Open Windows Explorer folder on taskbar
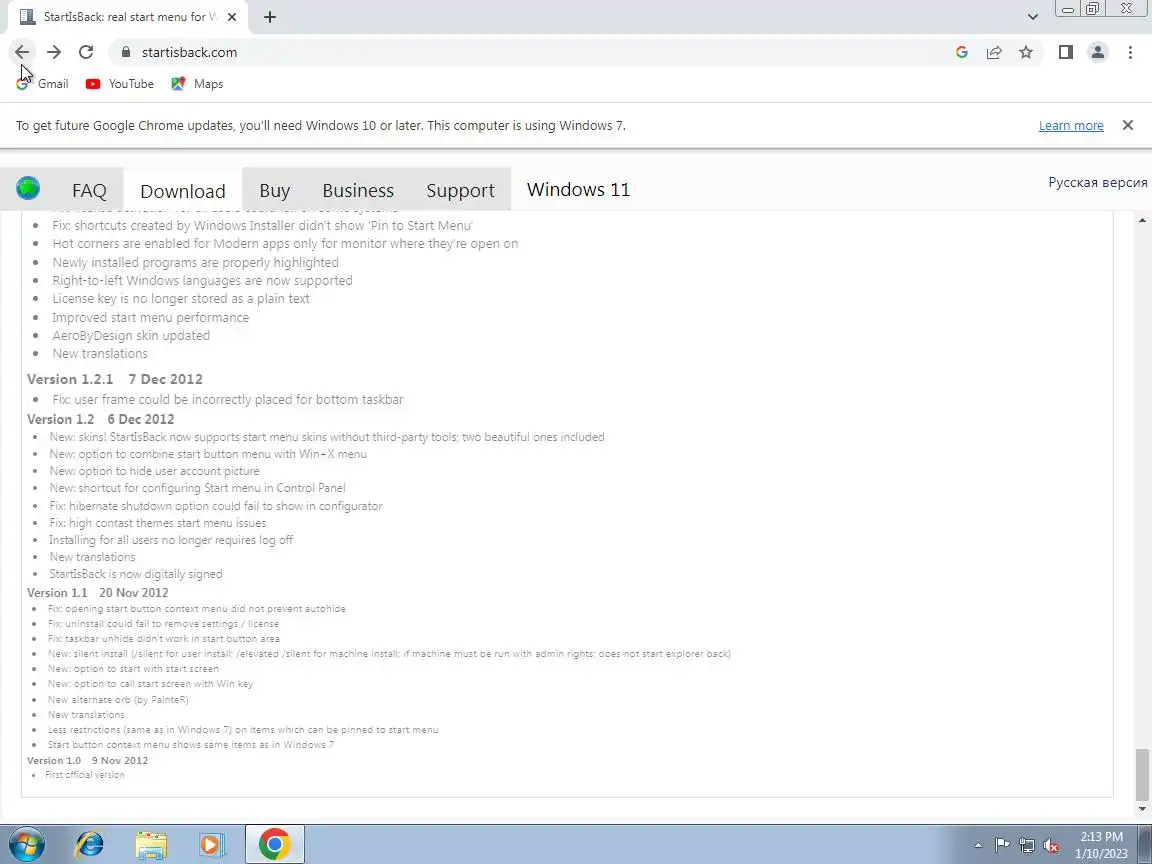The image size is (1152, 864). [151, 844]
